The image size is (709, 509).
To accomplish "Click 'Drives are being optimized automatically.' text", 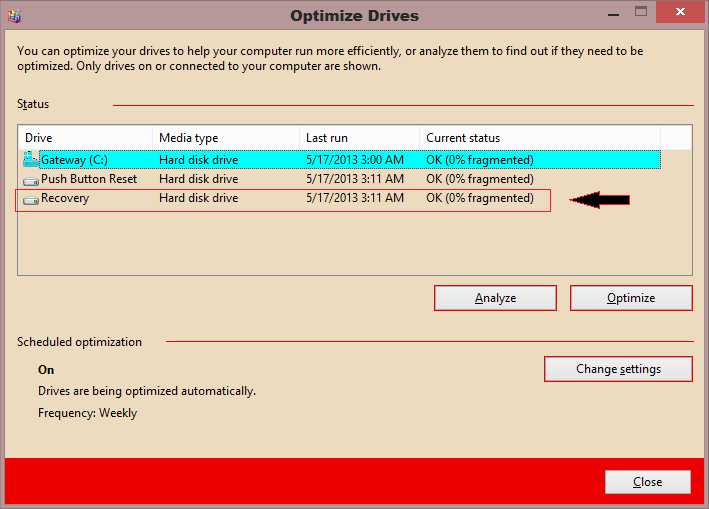I will click(x=147, y=391).
